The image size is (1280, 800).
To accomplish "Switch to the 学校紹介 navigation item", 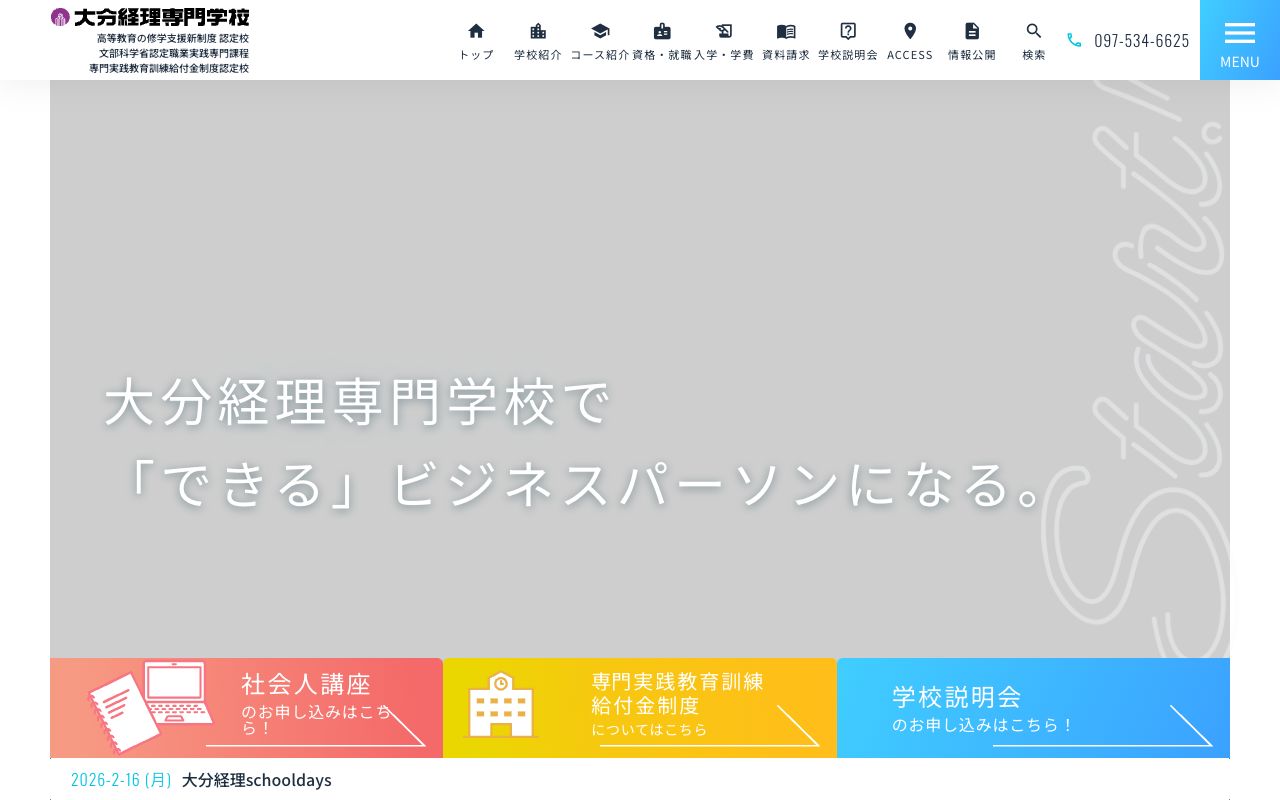I will click(537, 42).
